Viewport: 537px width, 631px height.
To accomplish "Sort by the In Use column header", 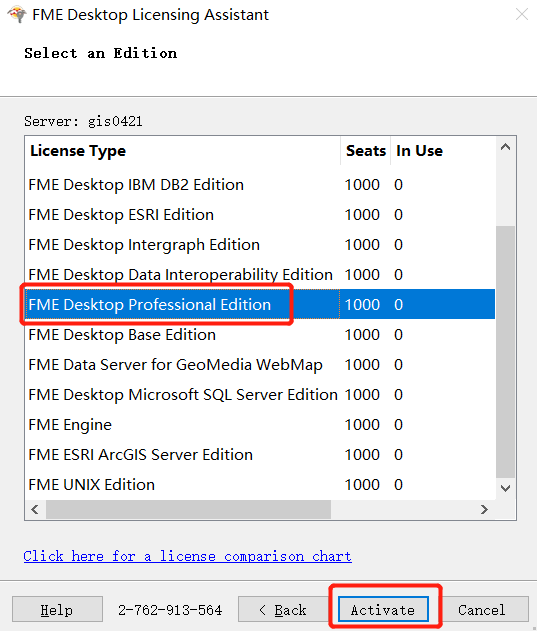I will pos(443,151).
